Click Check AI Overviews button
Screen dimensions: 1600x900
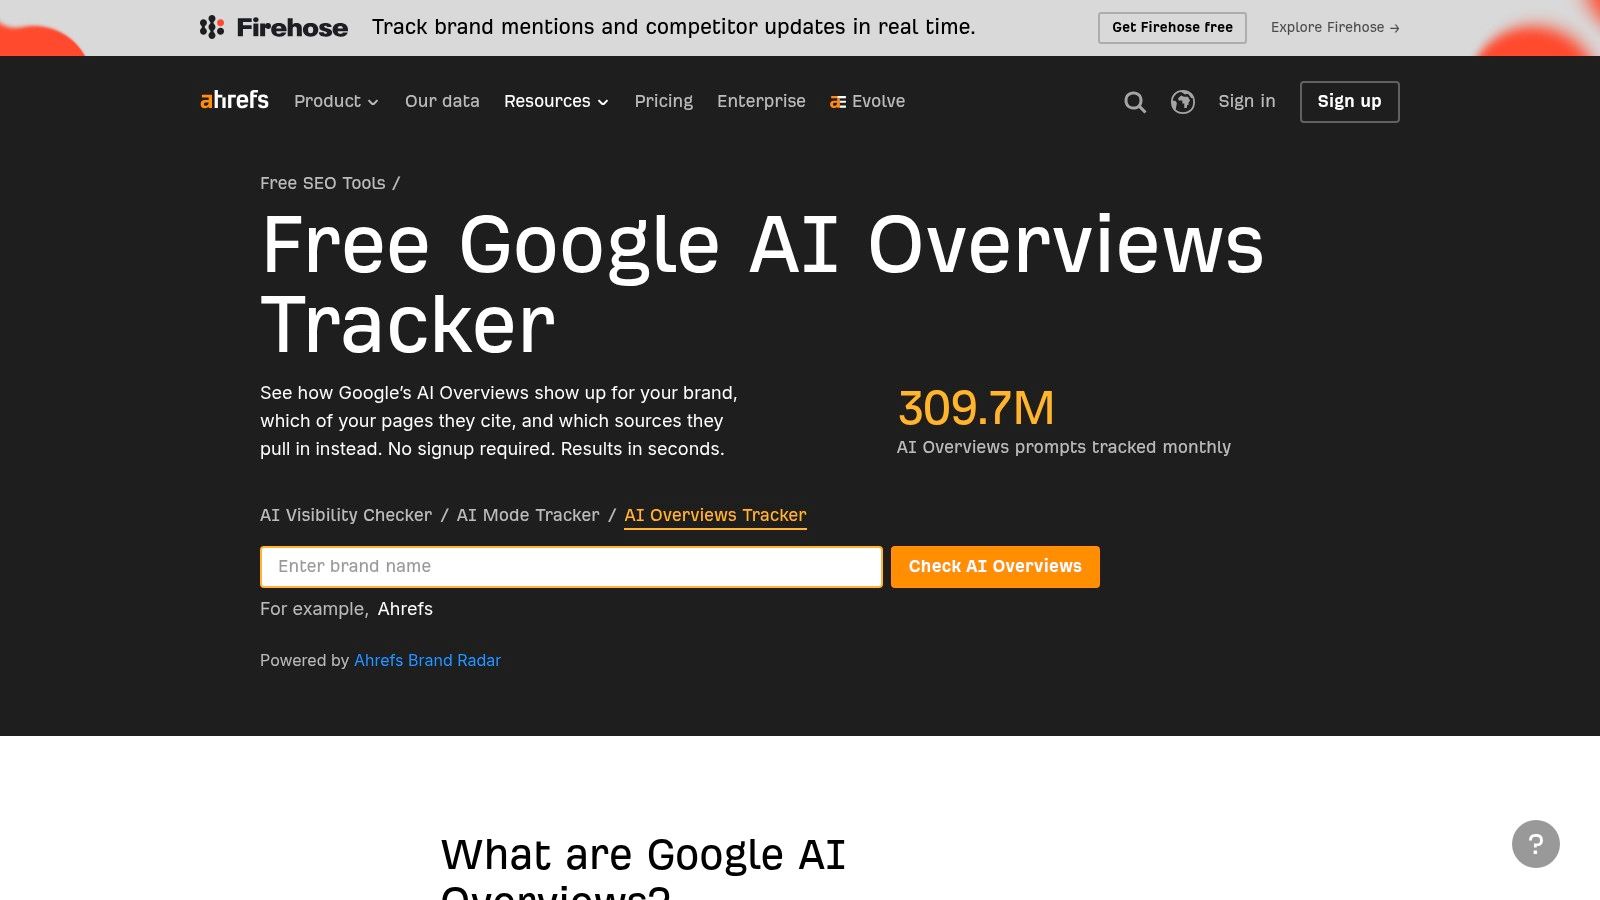(x=995, y=567)
